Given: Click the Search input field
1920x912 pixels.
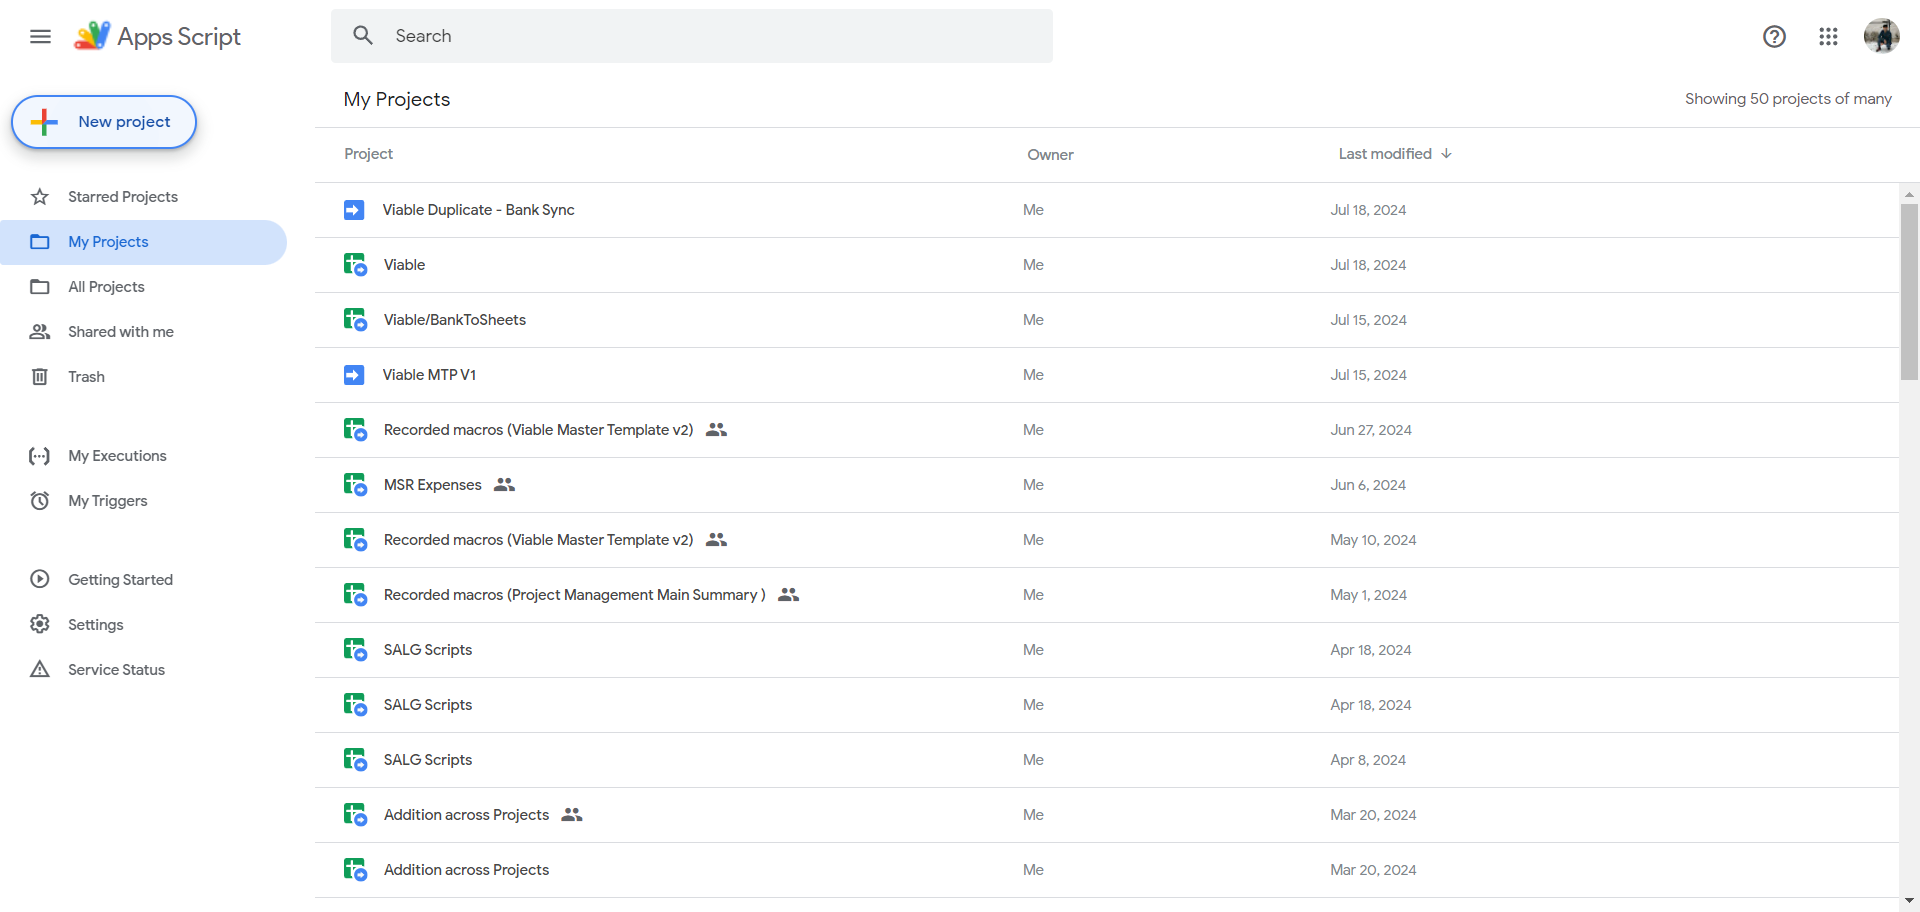Looking at the screenshot, I should point(692,36).
